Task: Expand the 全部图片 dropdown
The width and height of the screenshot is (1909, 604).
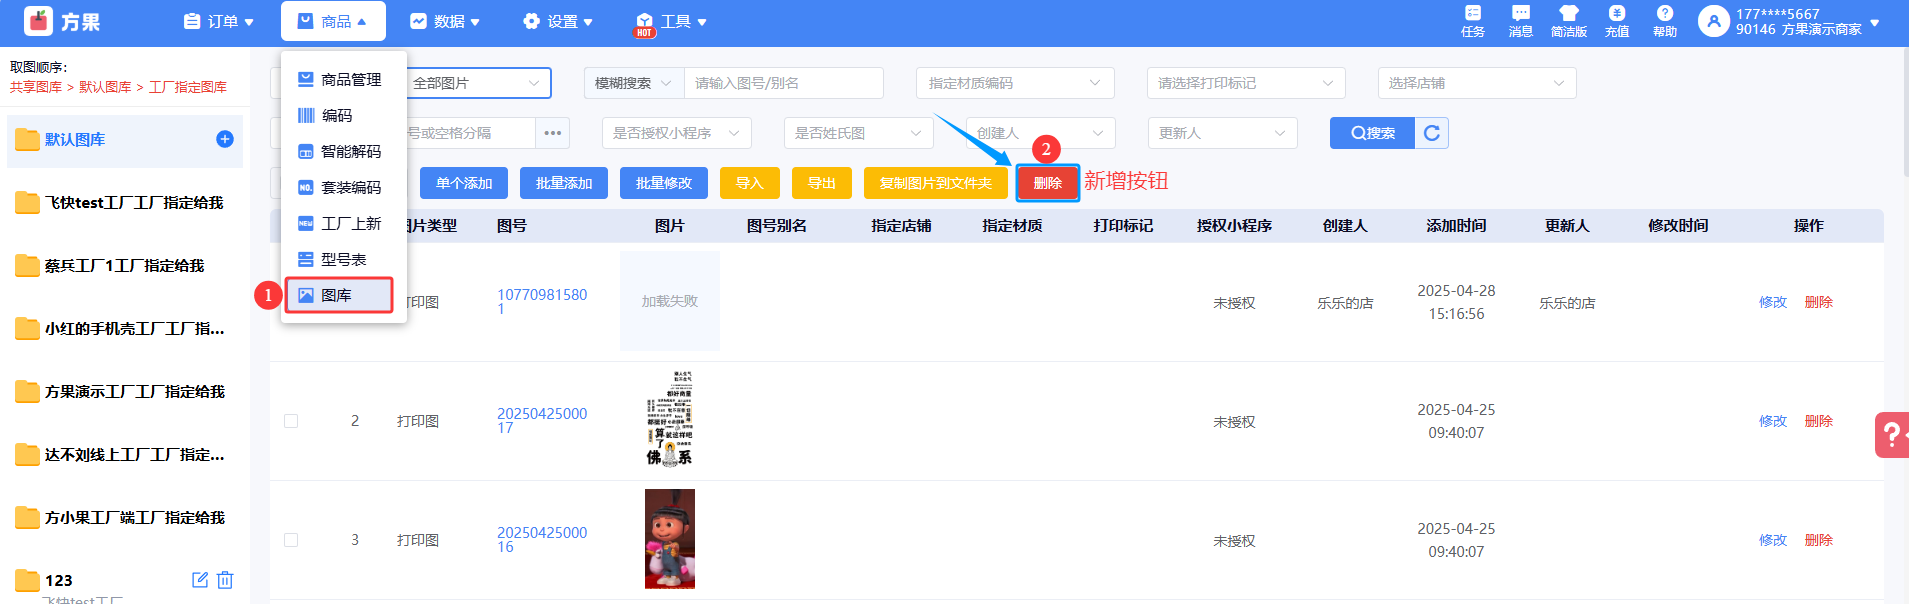Action: pyautogui.click(x=478, y=83)
